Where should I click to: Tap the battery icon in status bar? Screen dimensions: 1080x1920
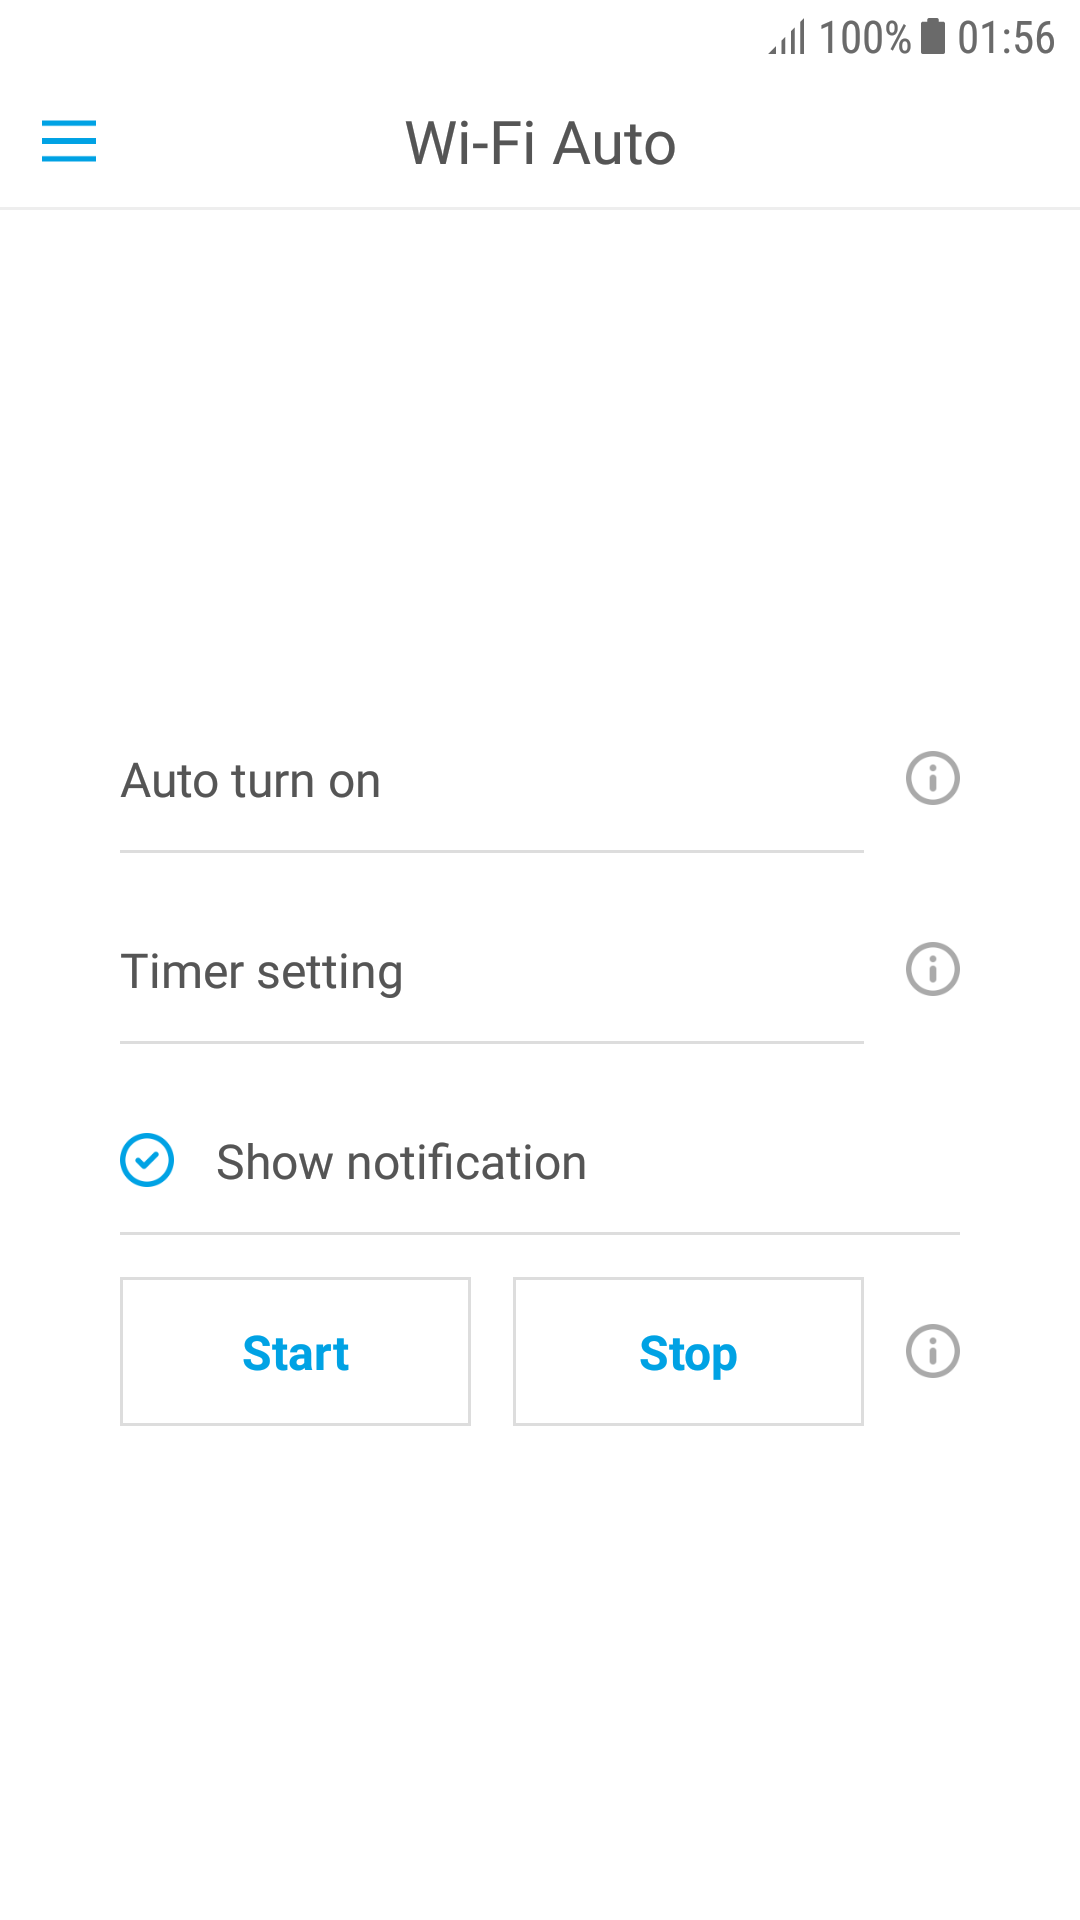point(932,37)
